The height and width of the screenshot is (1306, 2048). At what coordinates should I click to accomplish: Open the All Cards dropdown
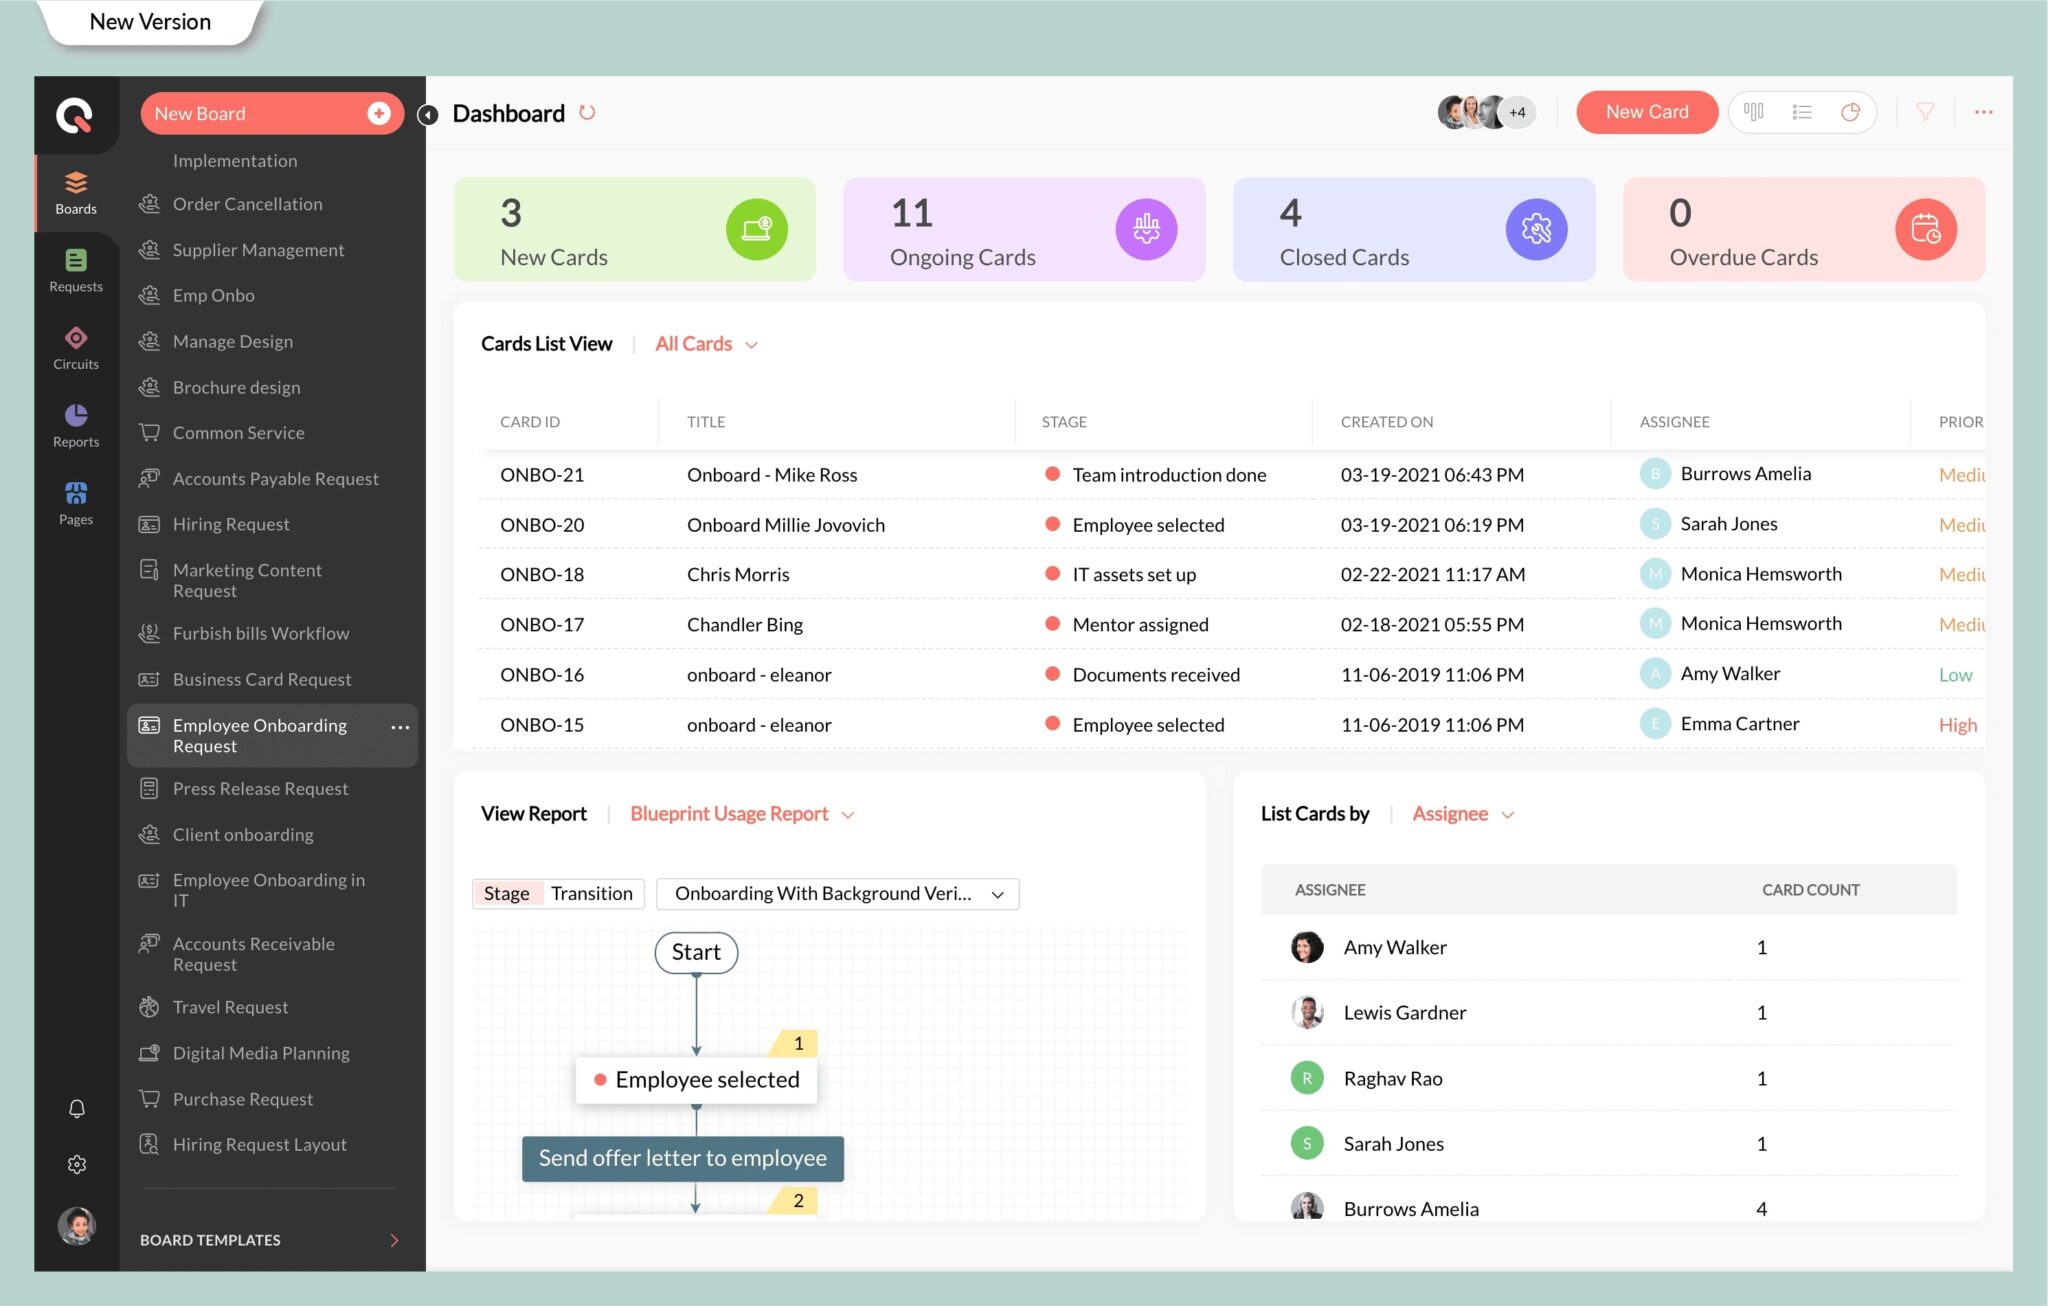pos(706,343)
